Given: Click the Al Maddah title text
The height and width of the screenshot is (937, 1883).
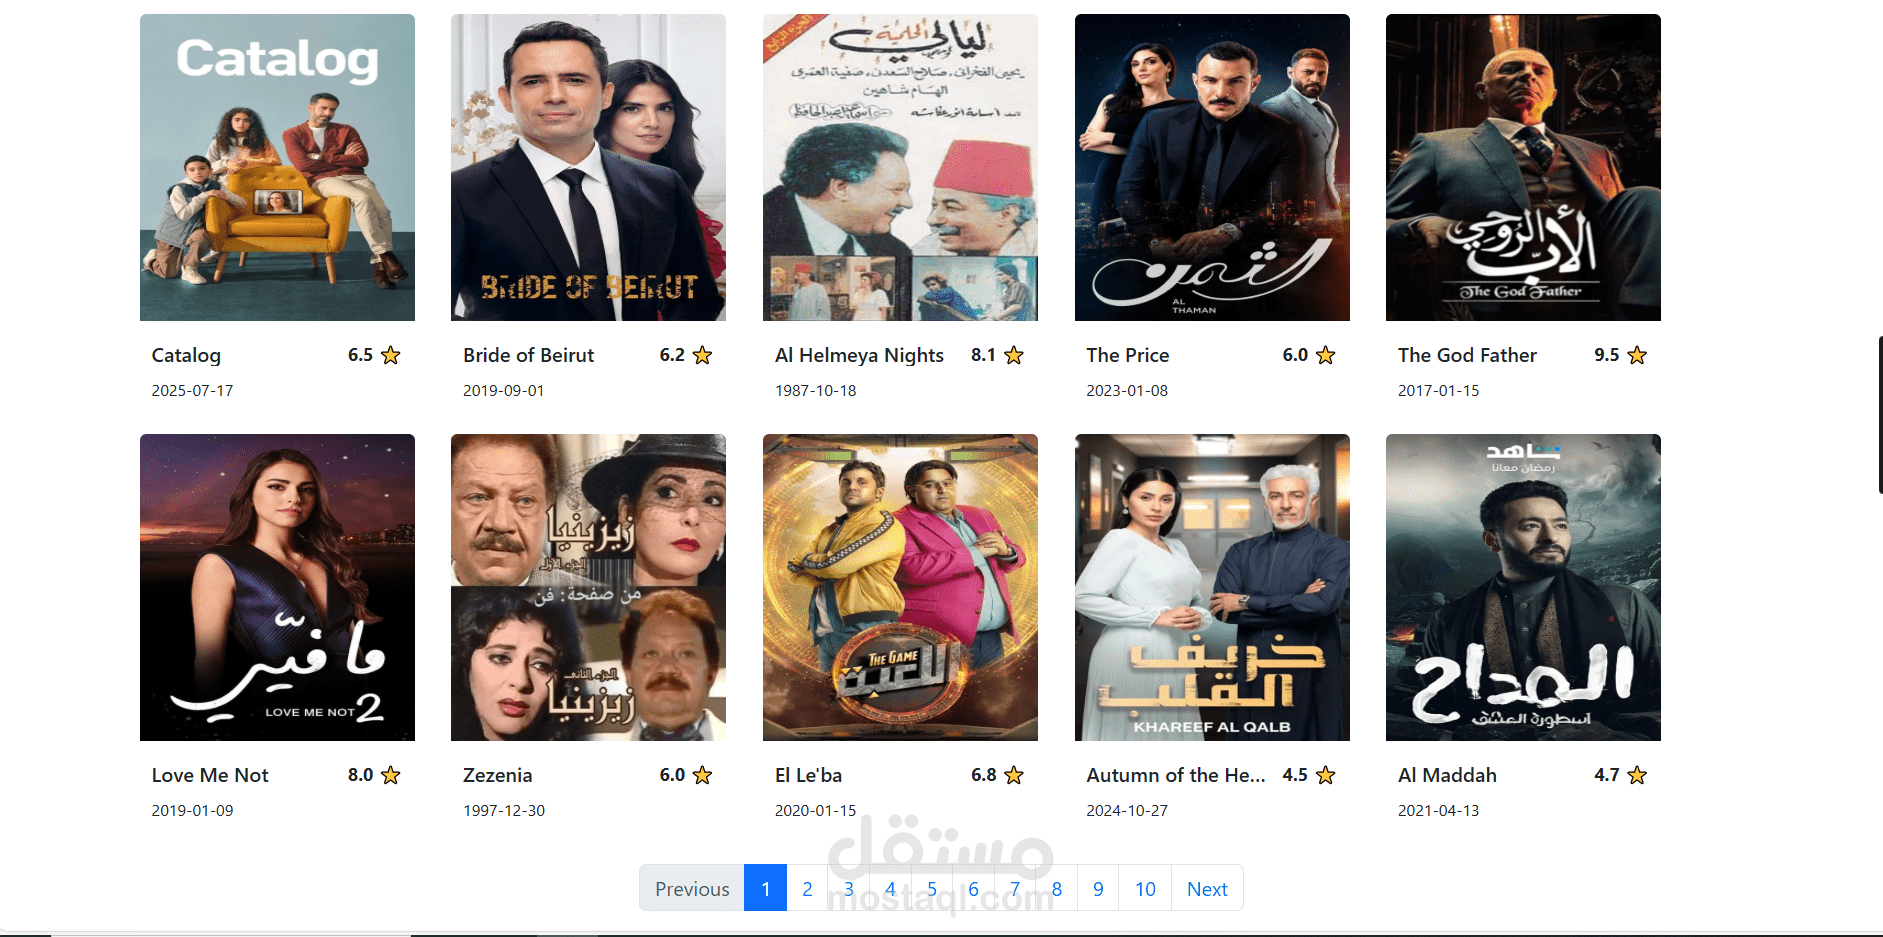Looking at the screenshot, I should [1447, 775].
